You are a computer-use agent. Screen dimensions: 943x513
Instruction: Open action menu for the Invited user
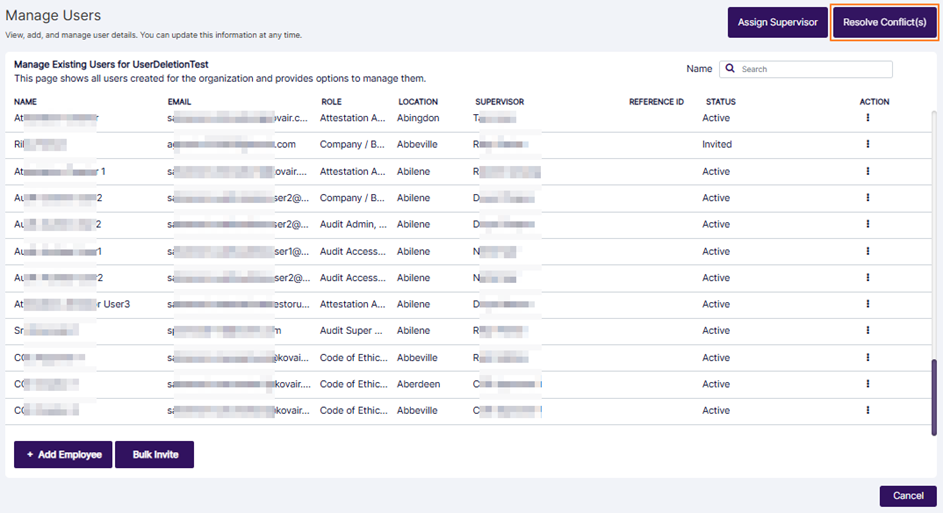click(x=867, y=144)
